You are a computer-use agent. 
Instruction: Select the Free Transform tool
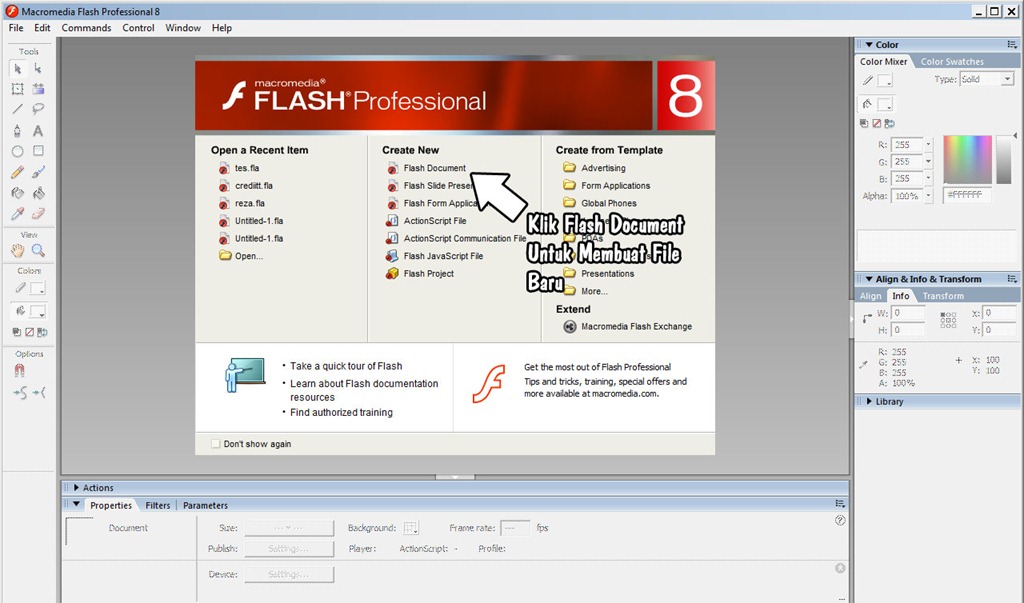pos(18,89)
